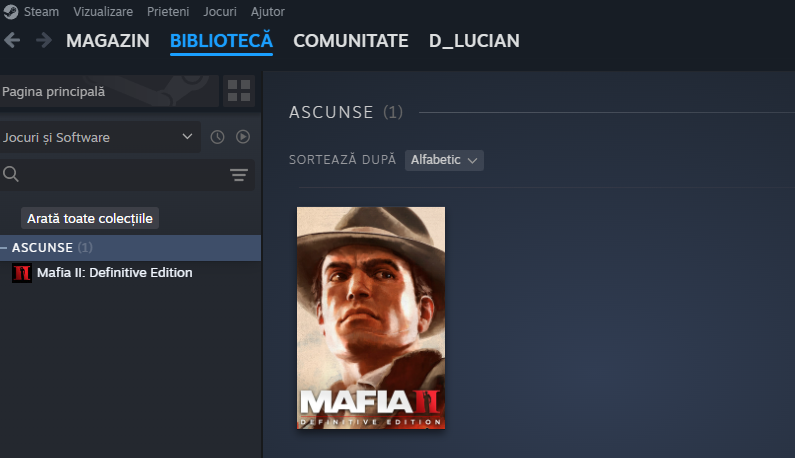Click the recent activity clock icon
This screenshot has height=458, width=795.
pyautogui.click(x=217, y=137)
